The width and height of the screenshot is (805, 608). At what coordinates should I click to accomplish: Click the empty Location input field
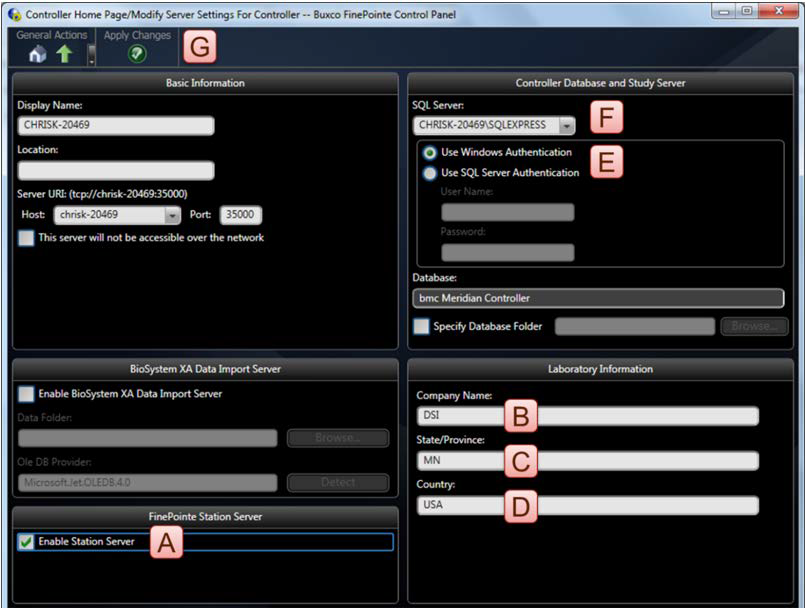coord(116,170)
